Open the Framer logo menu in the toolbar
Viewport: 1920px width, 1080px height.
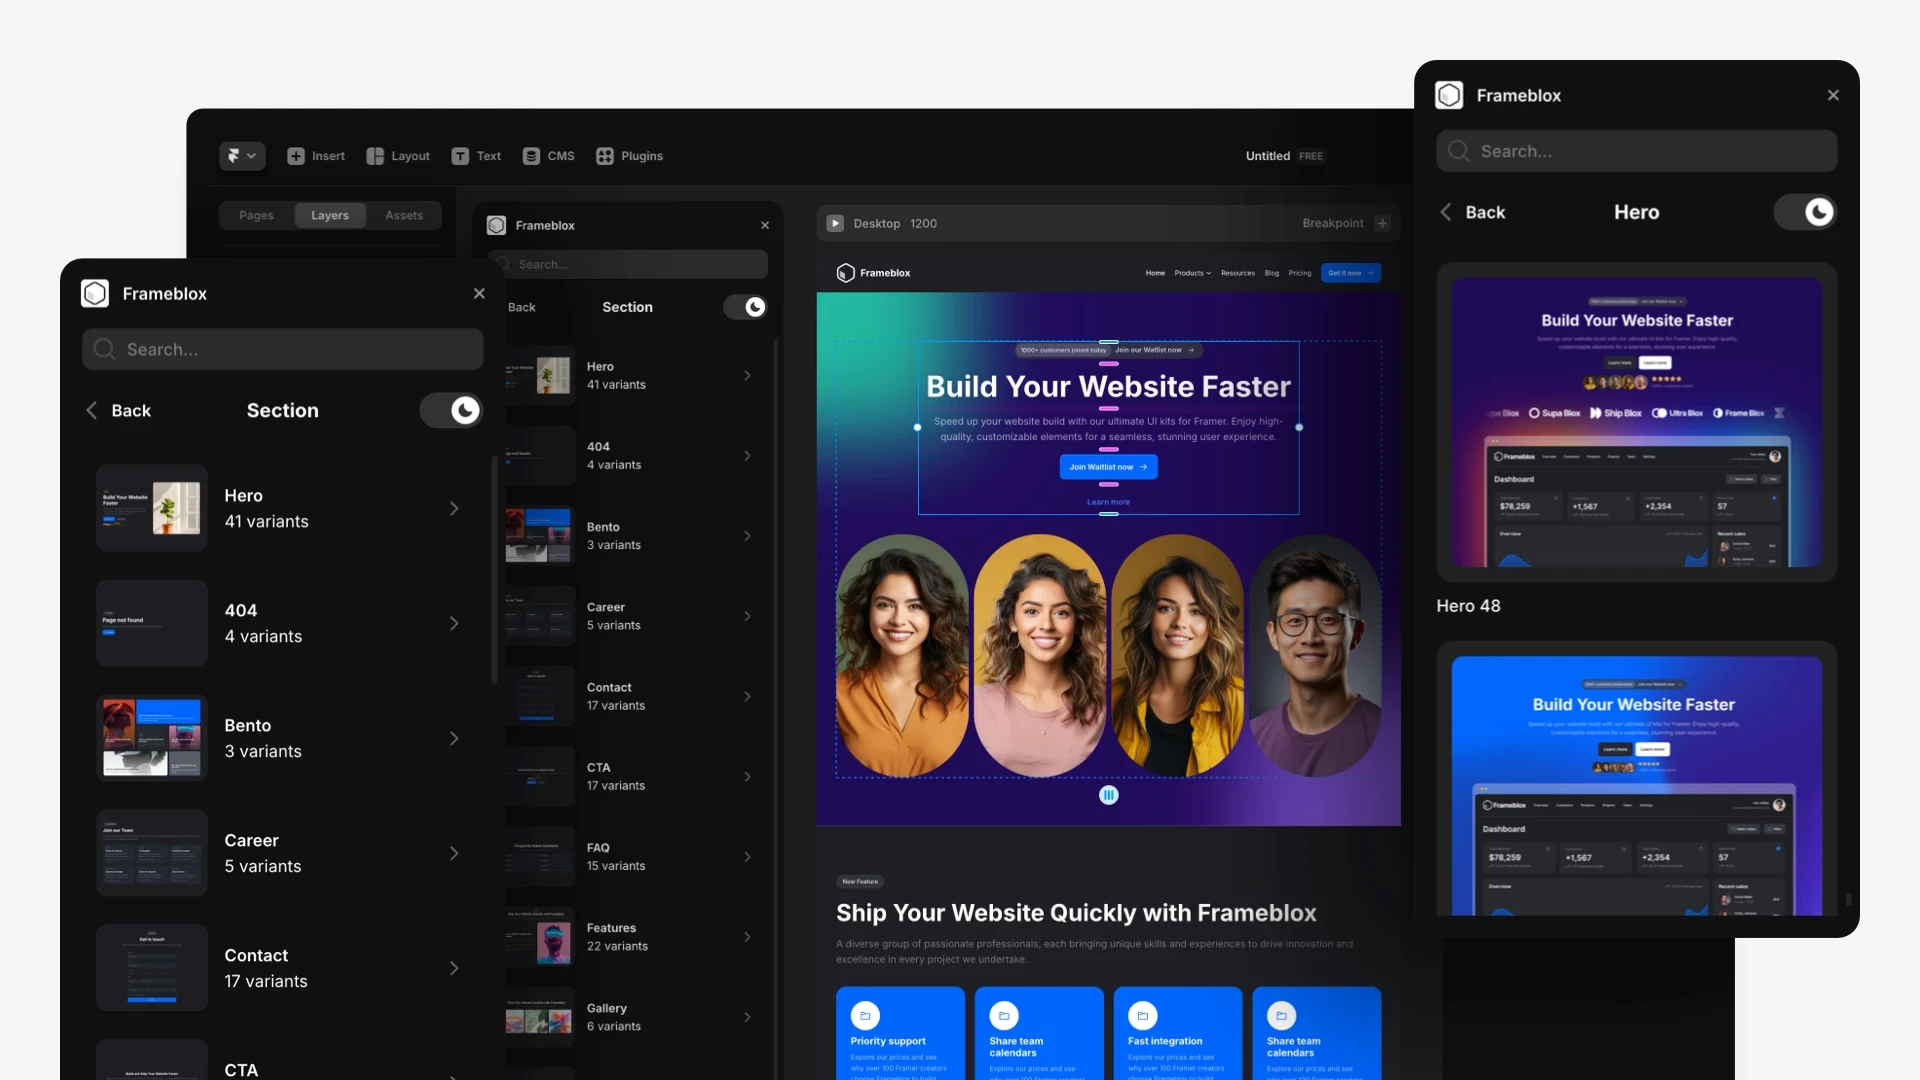click(x=241, y=156)
